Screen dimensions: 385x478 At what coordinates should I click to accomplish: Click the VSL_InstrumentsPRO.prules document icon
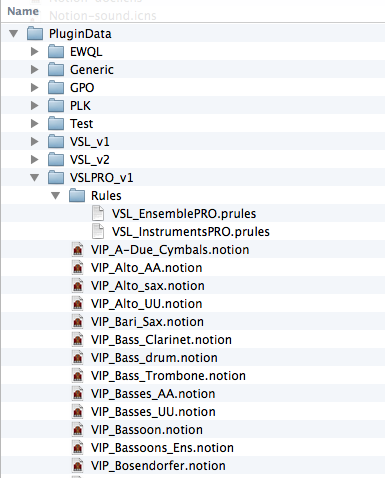tap(98, 232)
